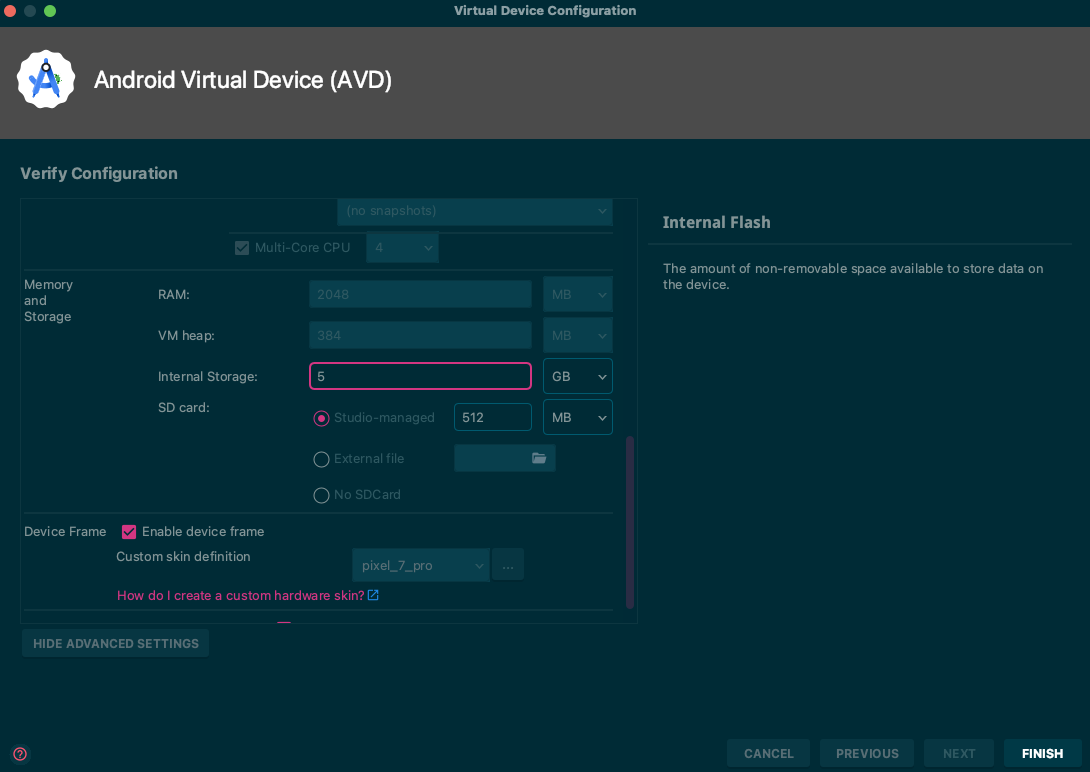Toggle the Multi-Core CPU checkbox

242,248
